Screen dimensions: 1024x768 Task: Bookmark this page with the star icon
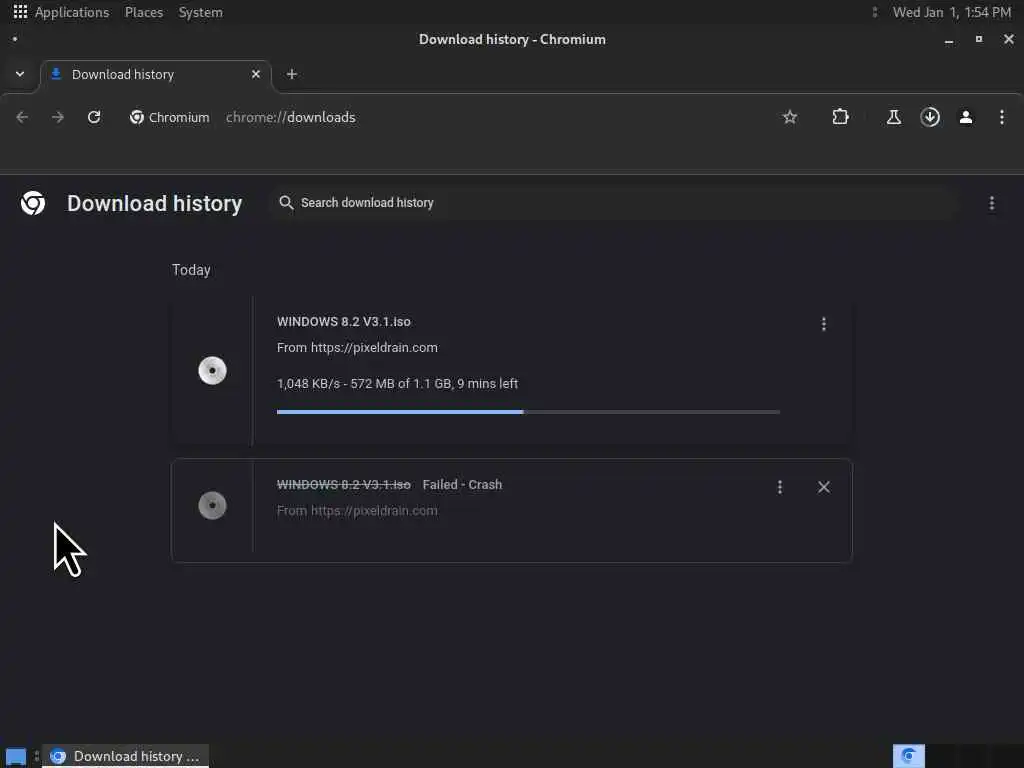(790, 117)
